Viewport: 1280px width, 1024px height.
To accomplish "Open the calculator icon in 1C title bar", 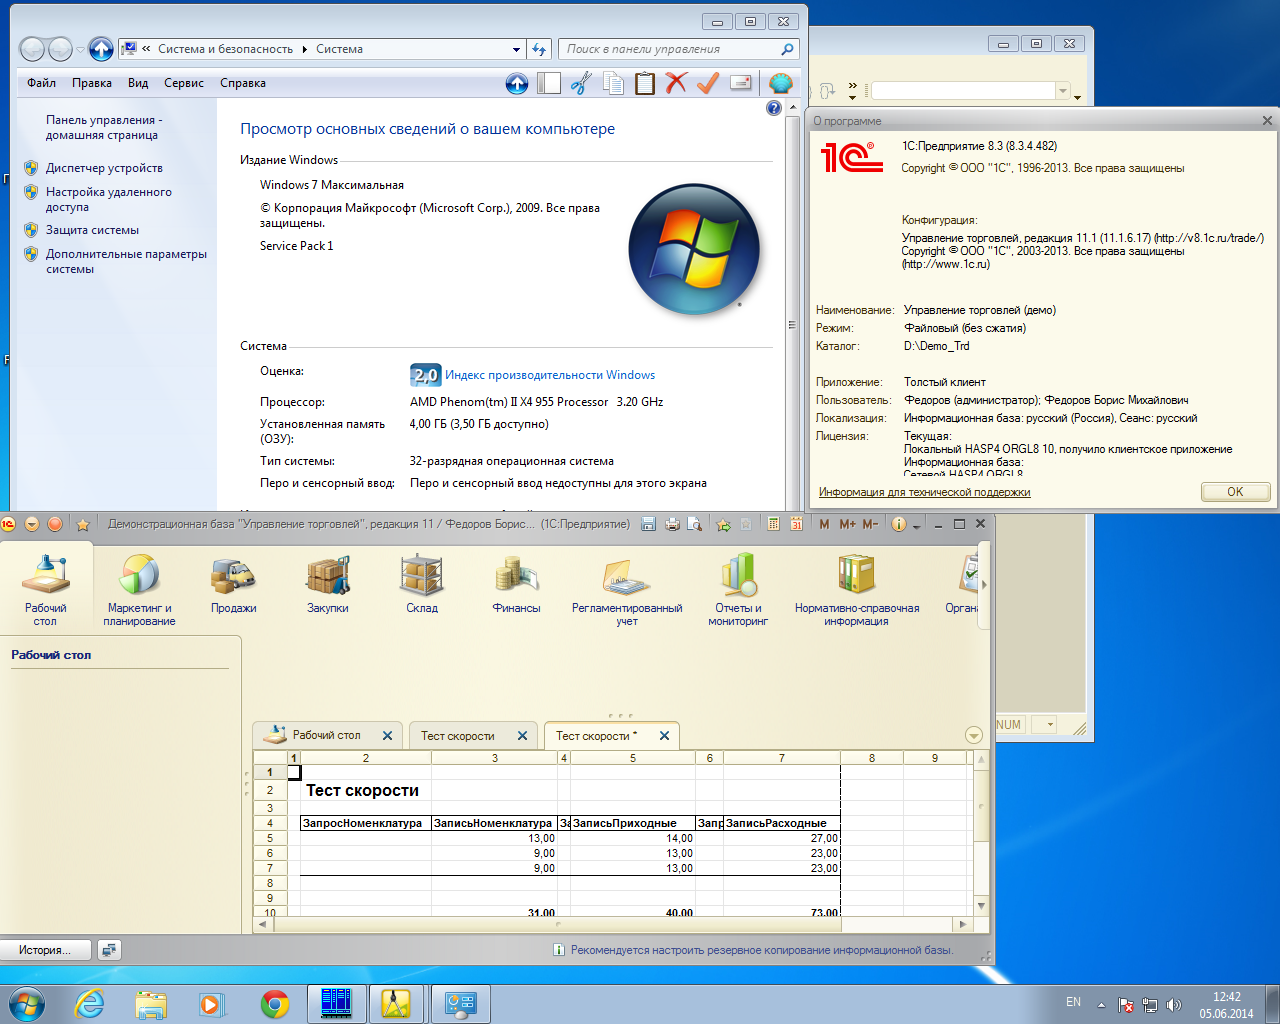I will (x=773, y=524).
